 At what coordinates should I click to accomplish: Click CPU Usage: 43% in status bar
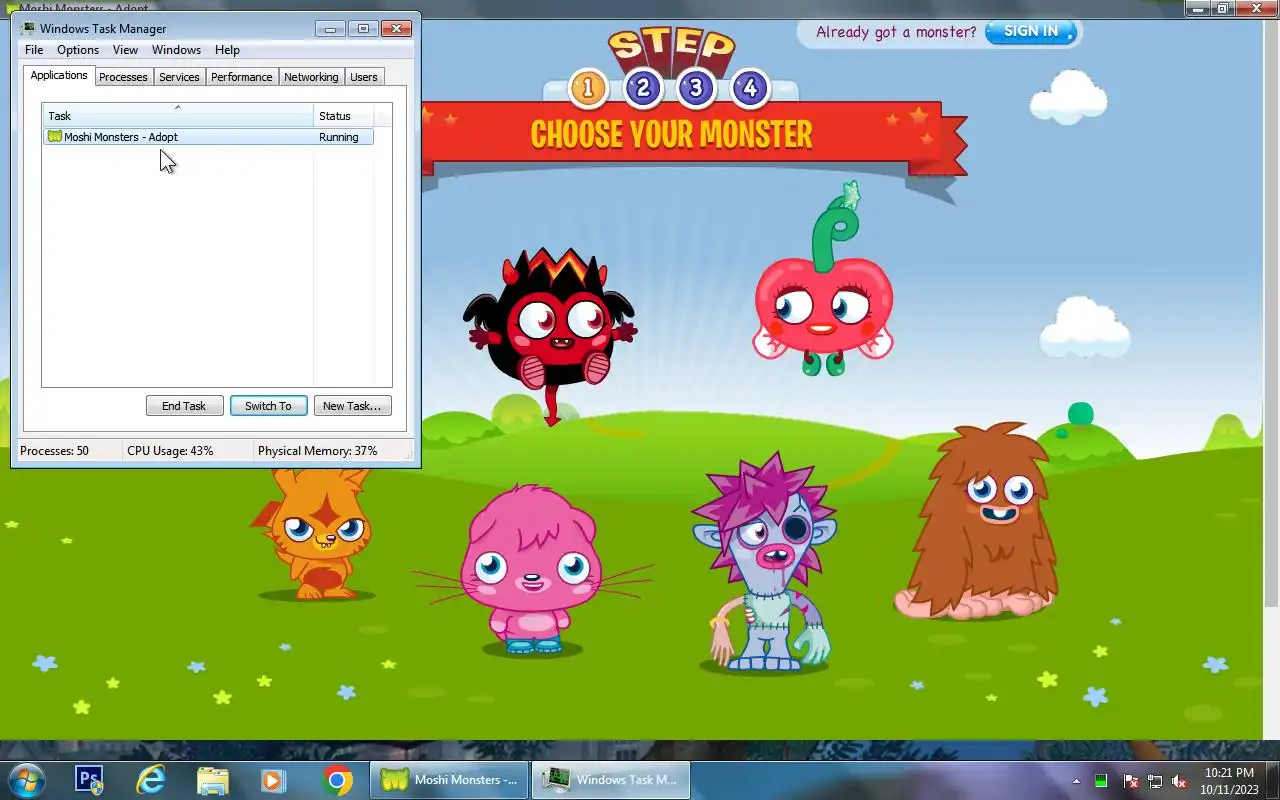pyautogui.click(x=170, y=451)
